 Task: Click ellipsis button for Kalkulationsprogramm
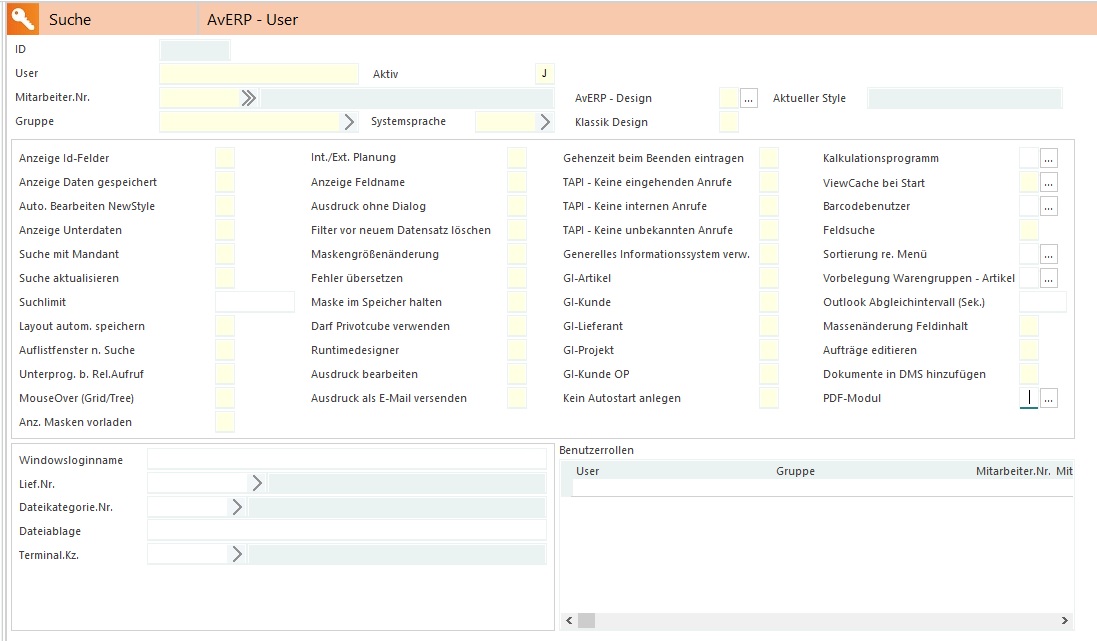(x=1048, y=158)
